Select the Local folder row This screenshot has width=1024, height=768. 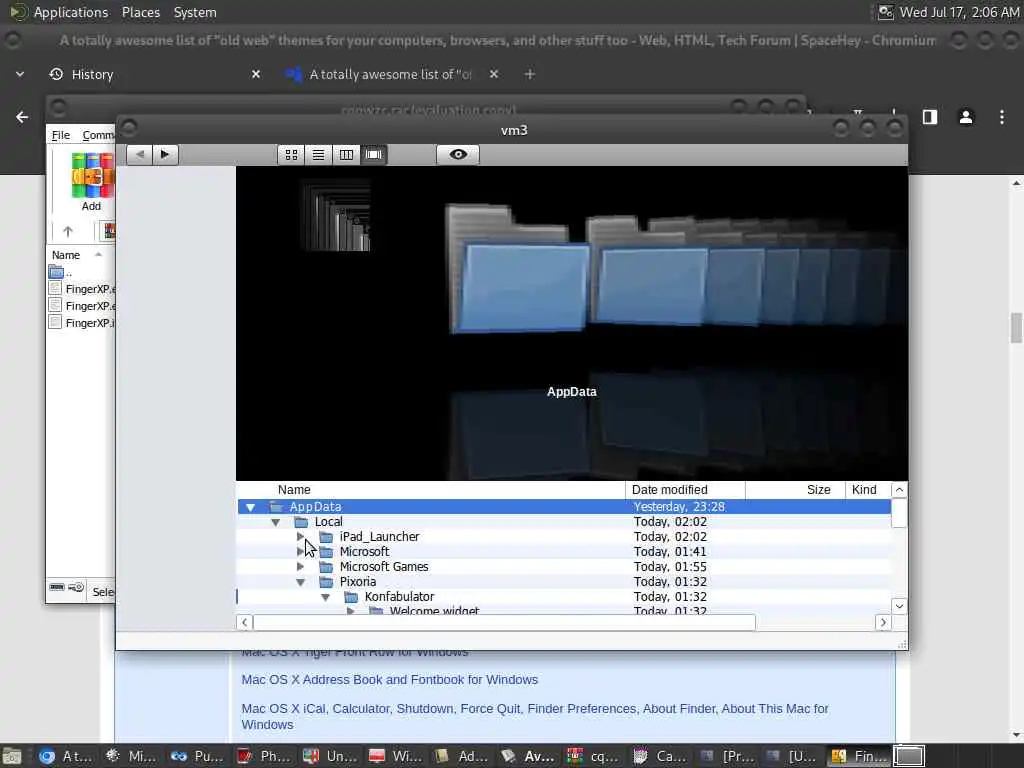(564, 522)
